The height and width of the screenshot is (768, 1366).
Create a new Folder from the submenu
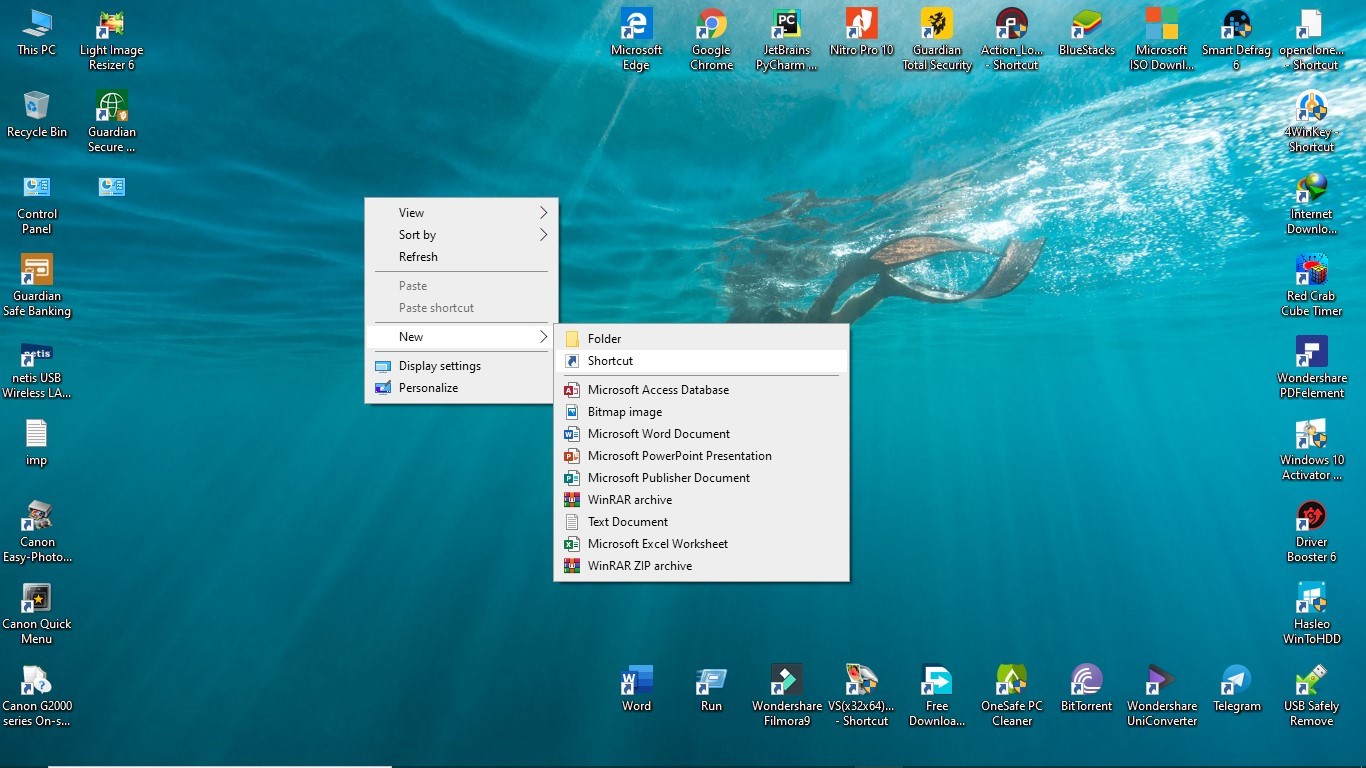click(x=702, y=339)
